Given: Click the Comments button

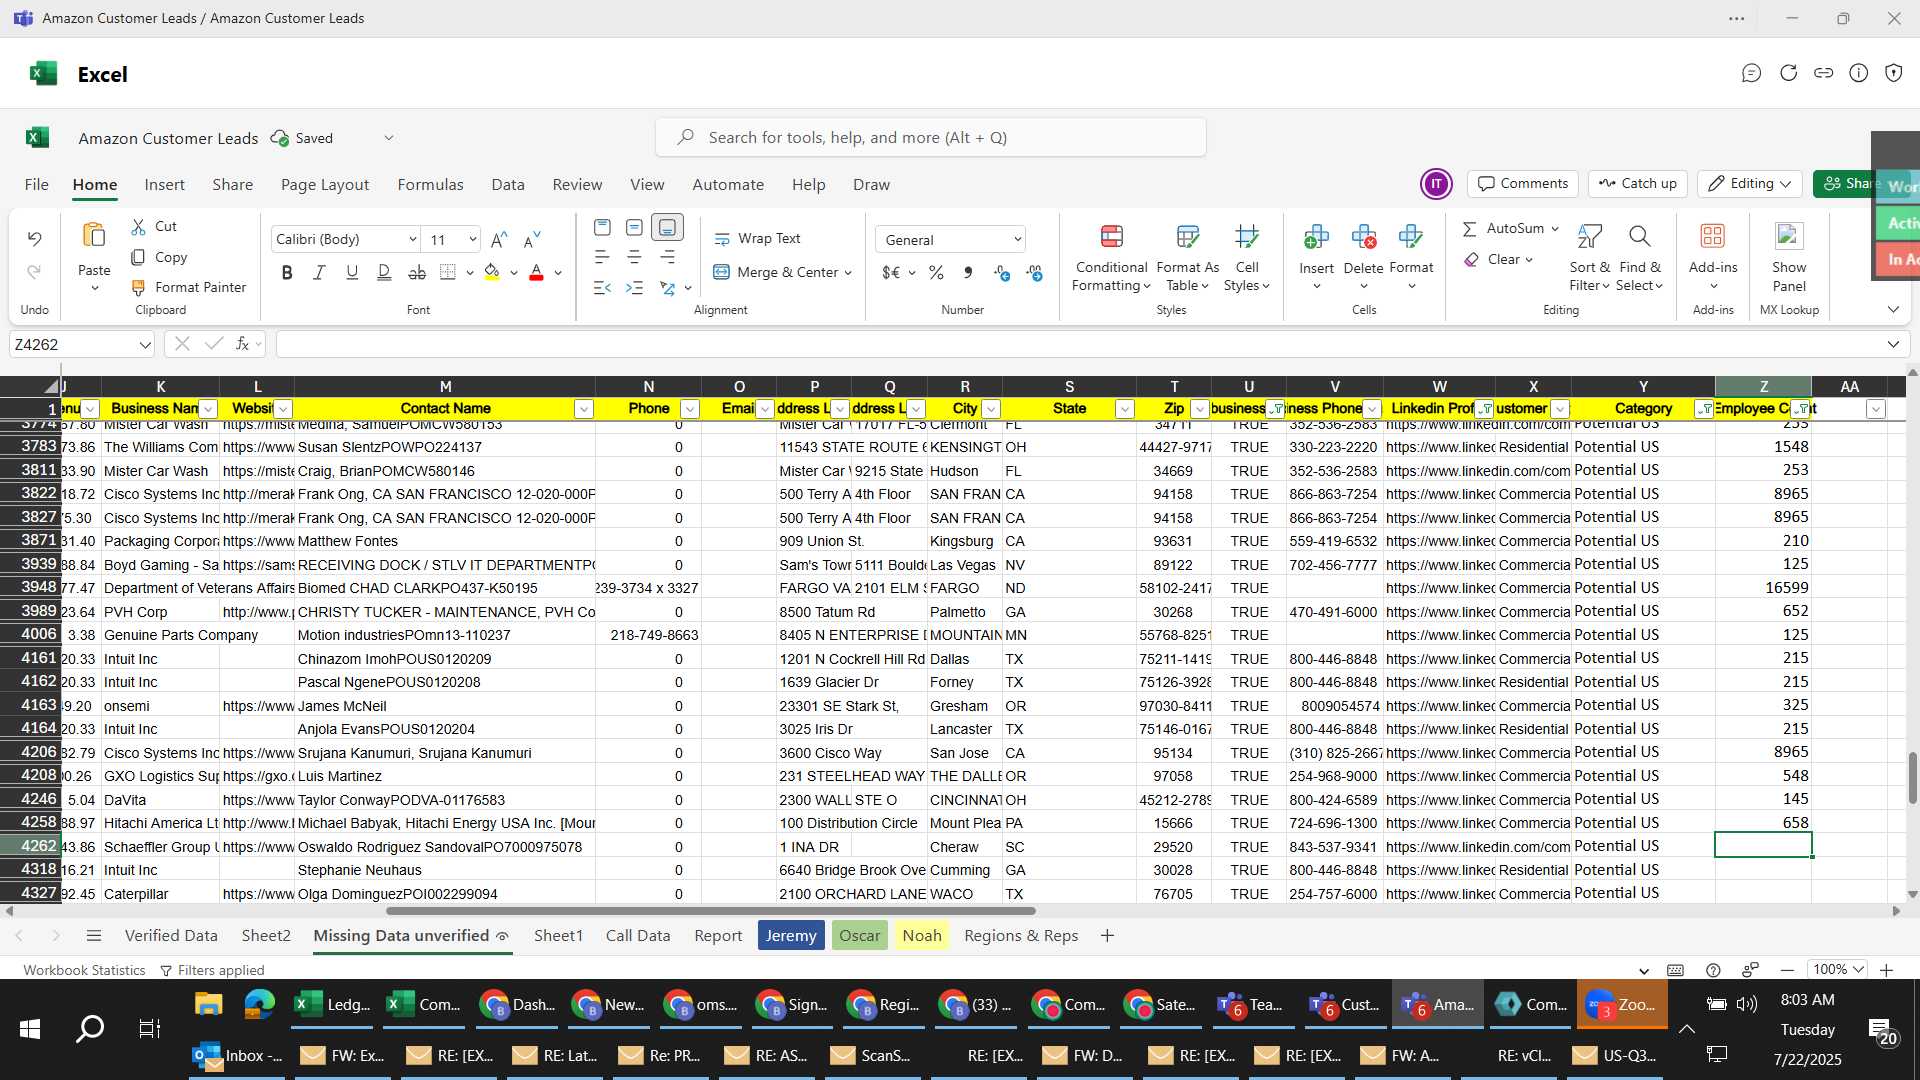Looking at the screenshot, I should [1523, 184].
